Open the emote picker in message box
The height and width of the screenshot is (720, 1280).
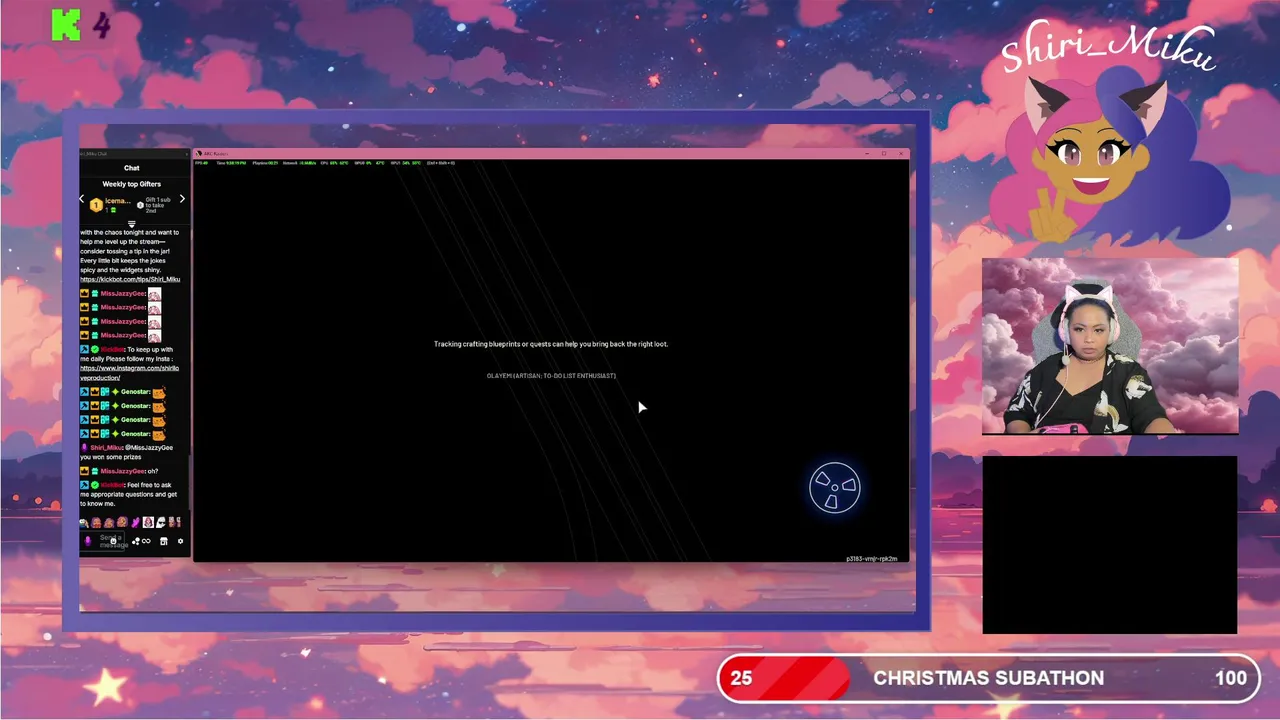point(114,541)
